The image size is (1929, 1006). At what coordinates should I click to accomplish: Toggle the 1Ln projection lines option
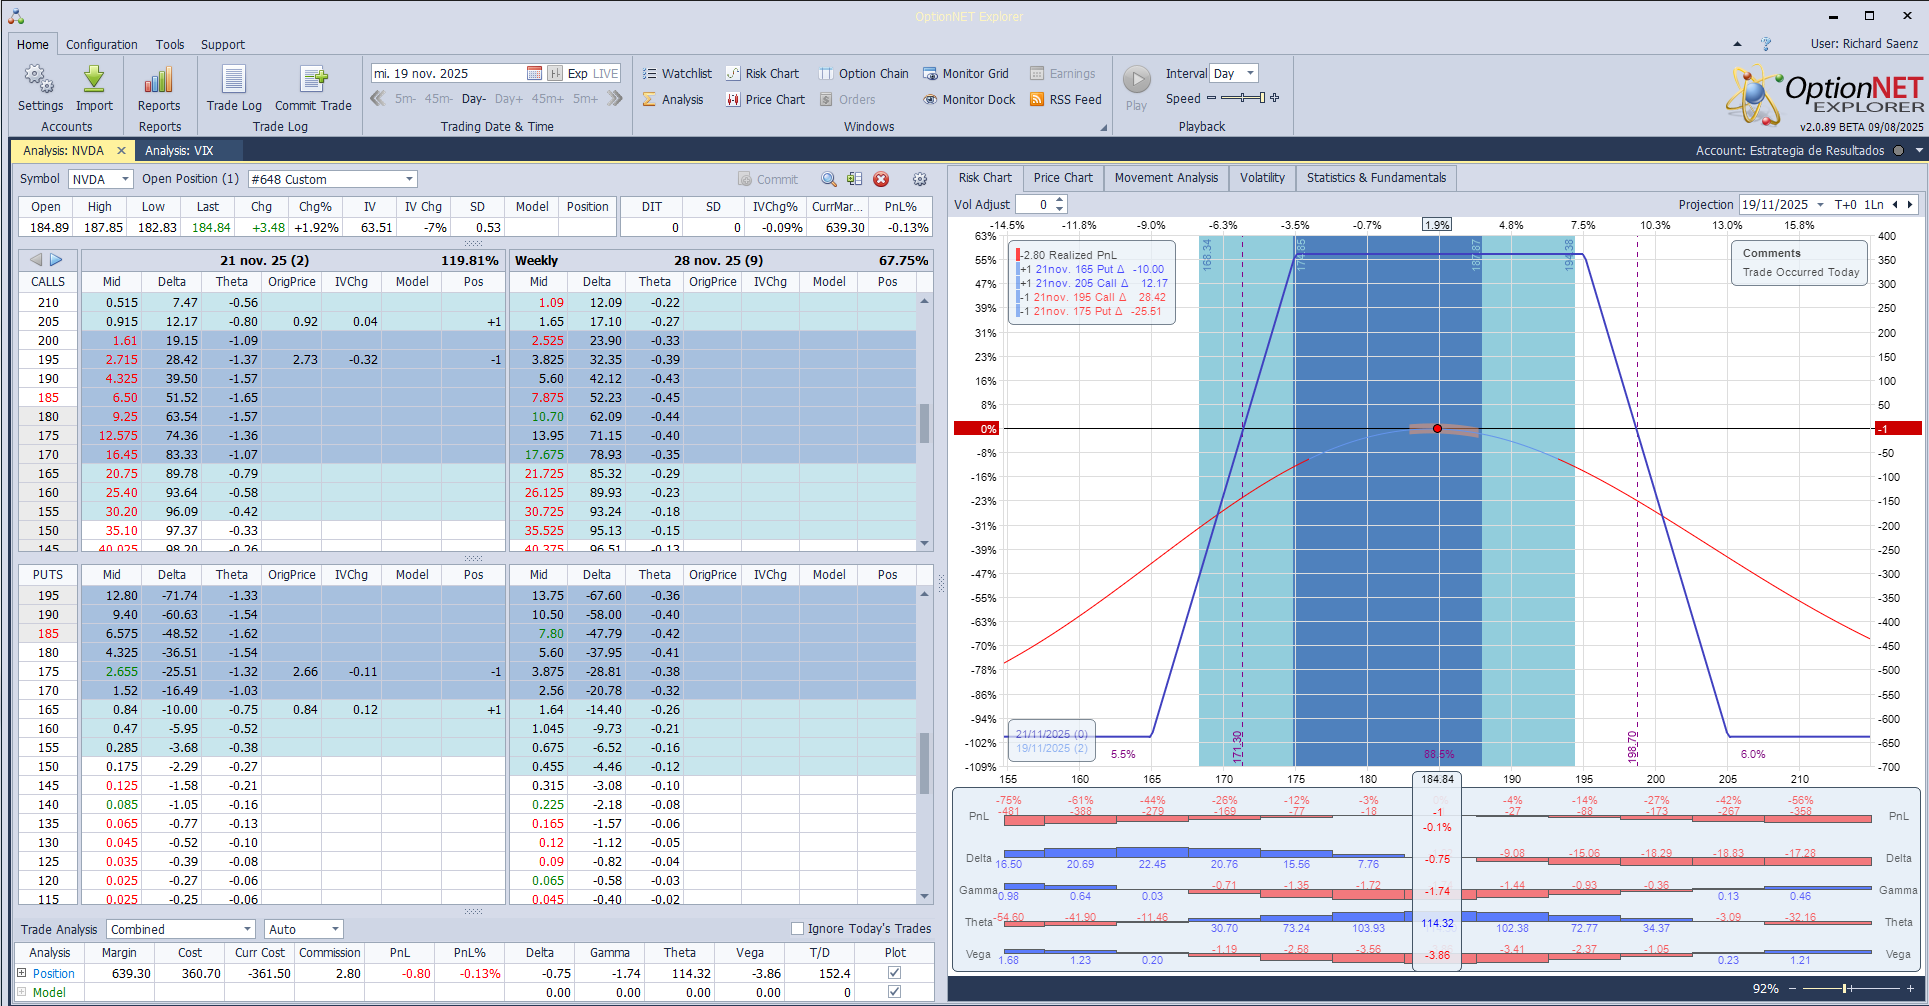coord(1874,204)
